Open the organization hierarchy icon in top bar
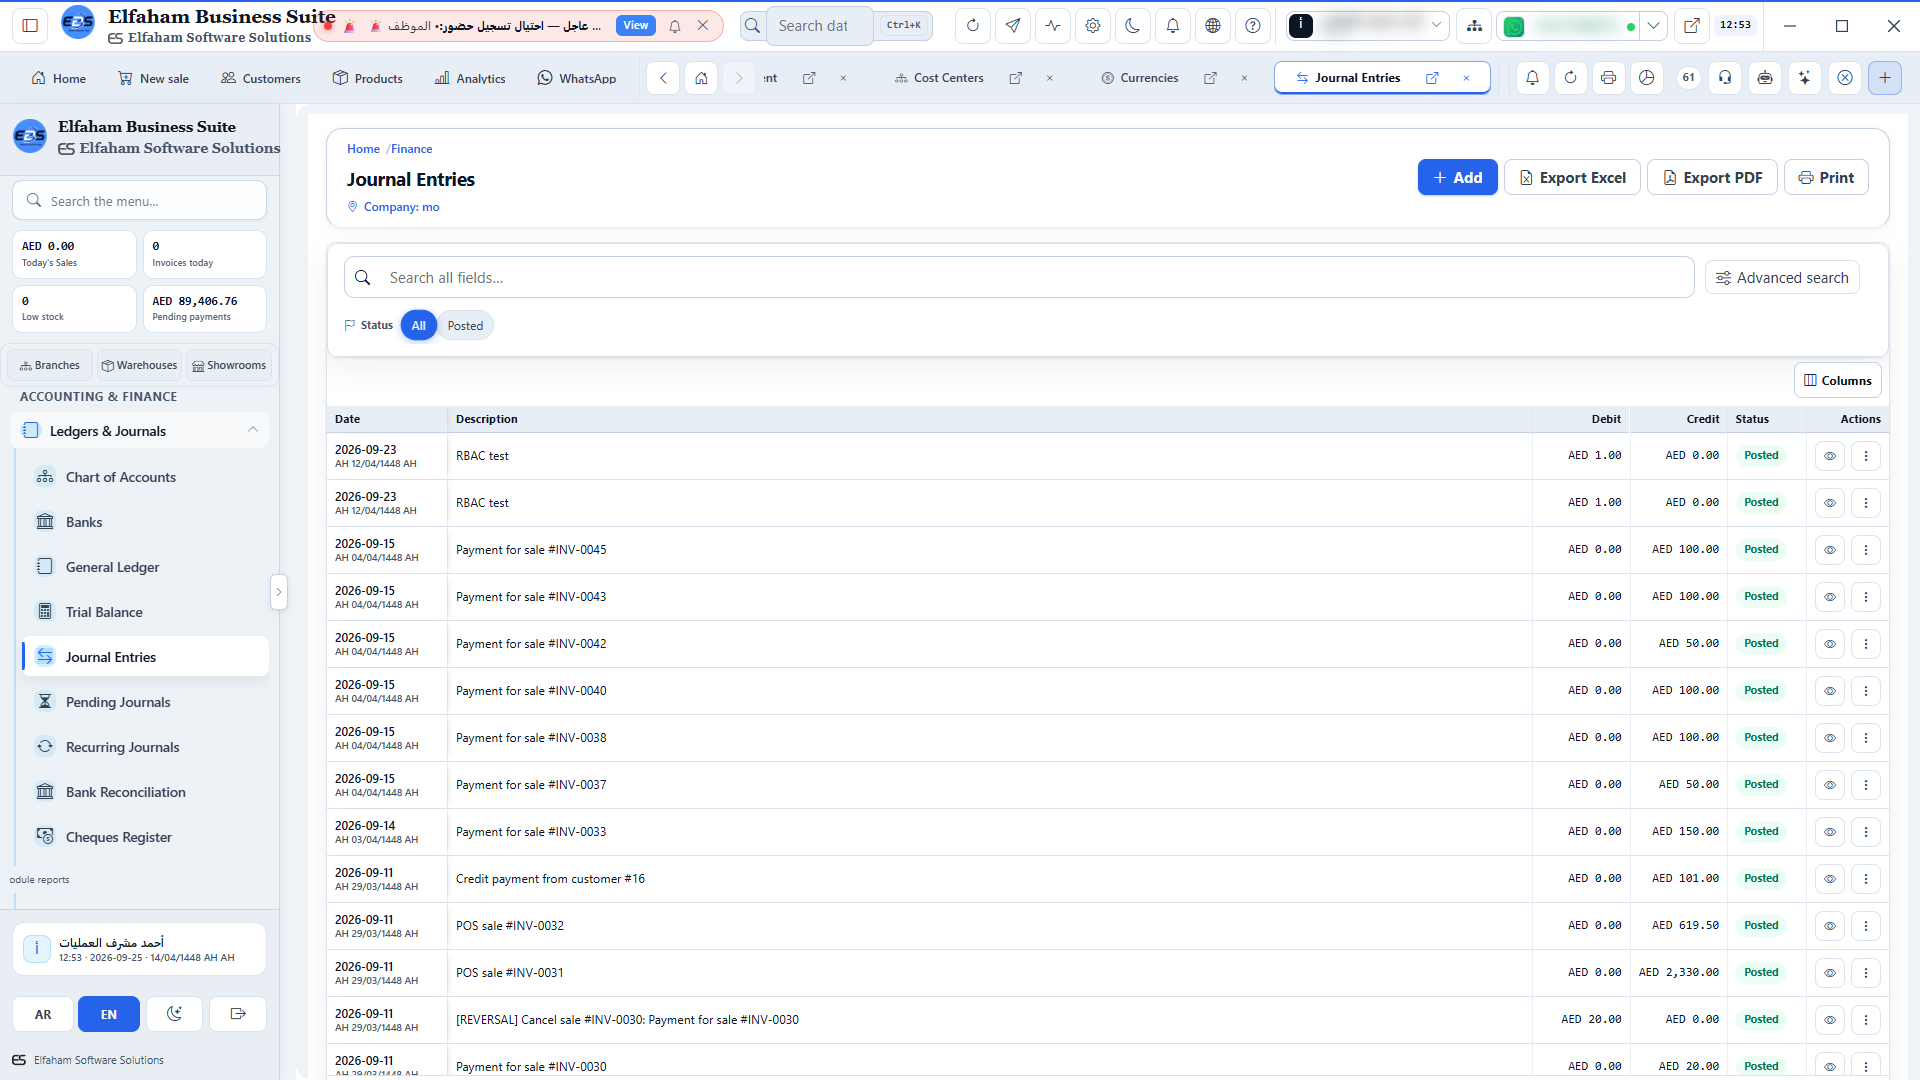1920x1080 pixels. coord(1474,26)
